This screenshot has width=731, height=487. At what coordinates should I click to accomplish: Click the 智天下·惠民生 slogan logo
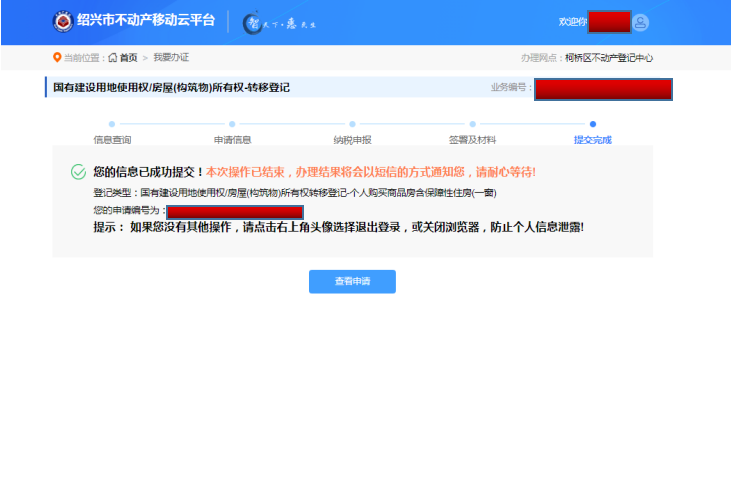click(x=279, y=23)
